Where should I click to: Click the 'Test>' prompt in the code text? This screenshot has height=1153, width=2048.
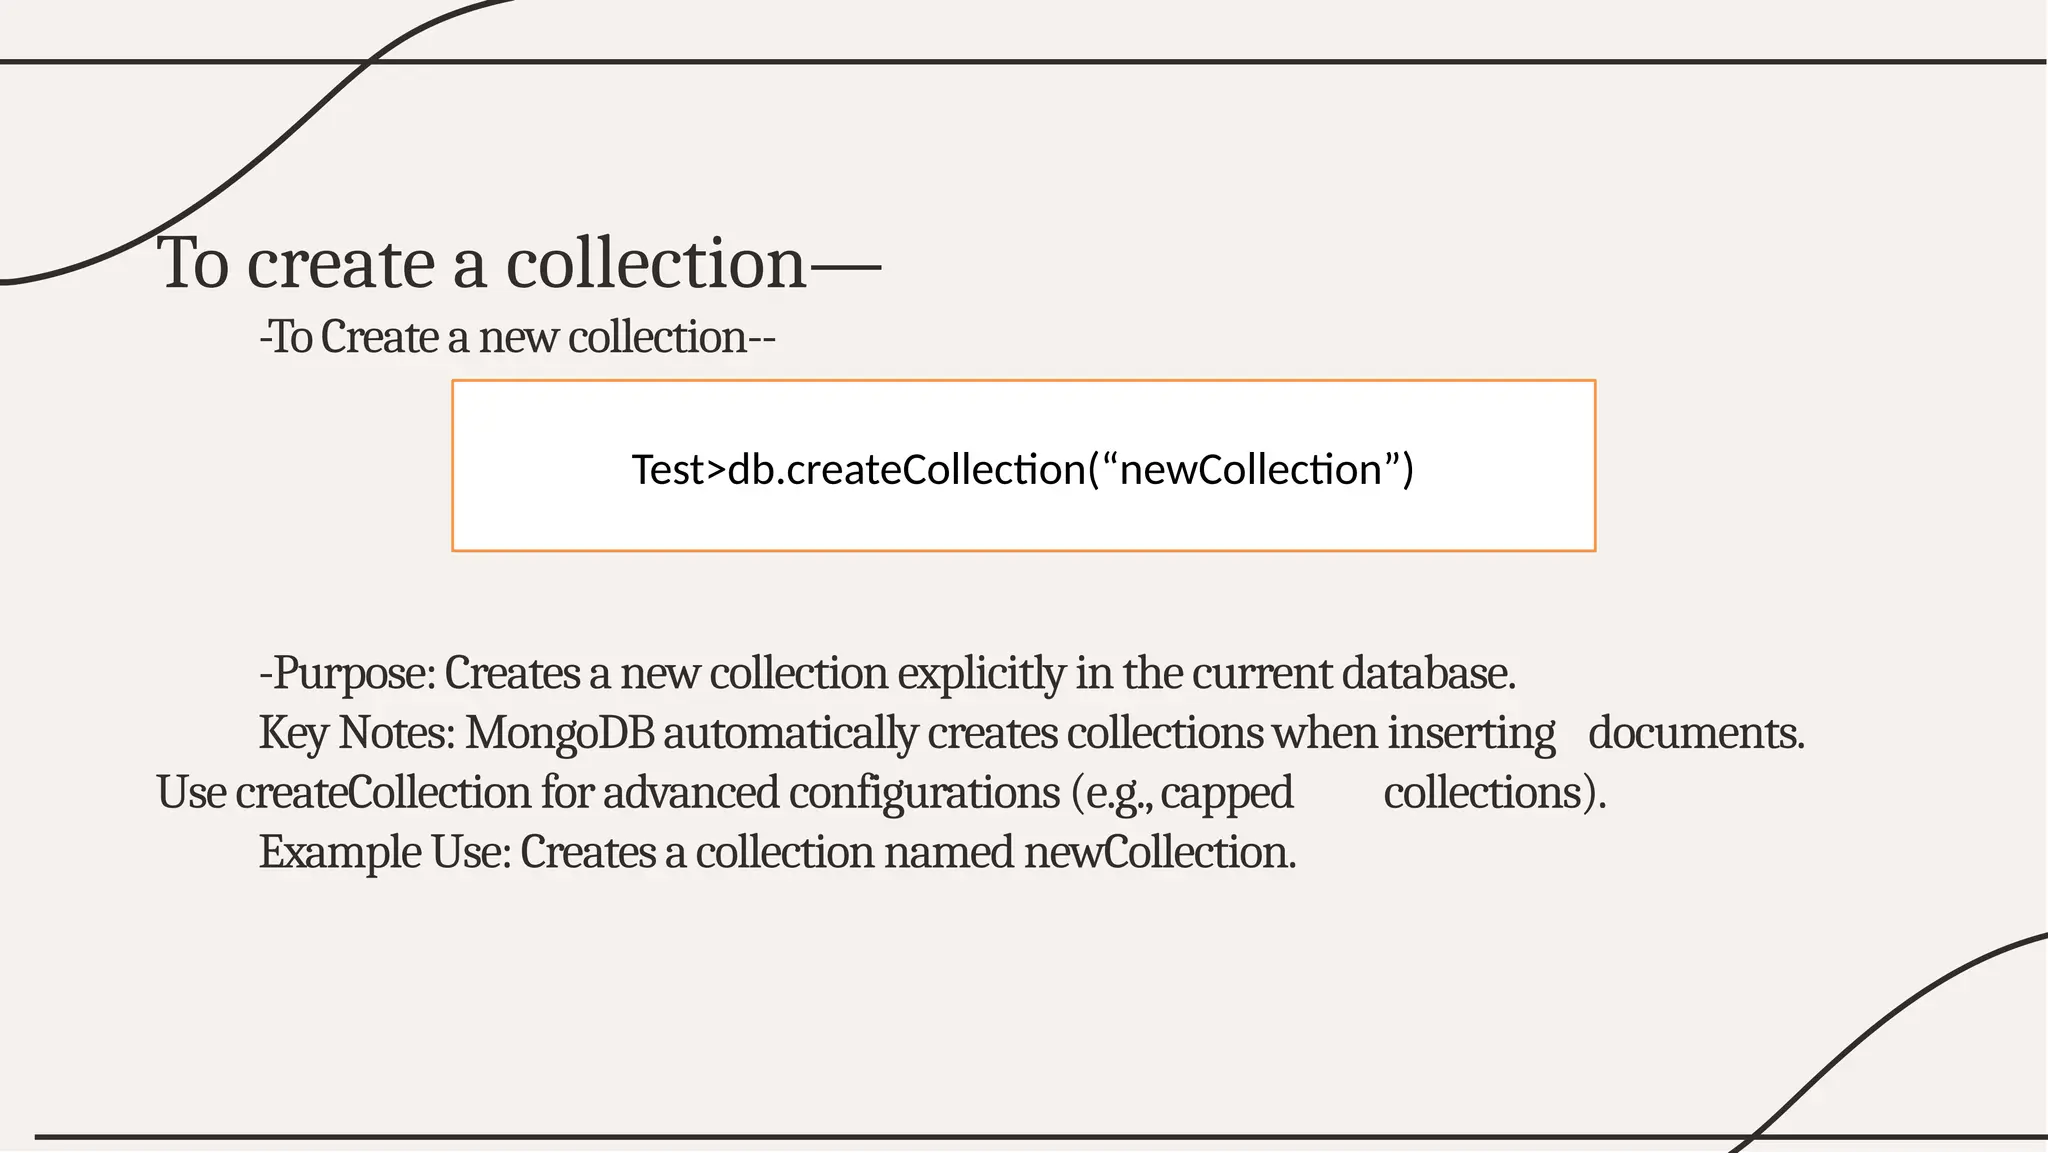click(678, 470)
